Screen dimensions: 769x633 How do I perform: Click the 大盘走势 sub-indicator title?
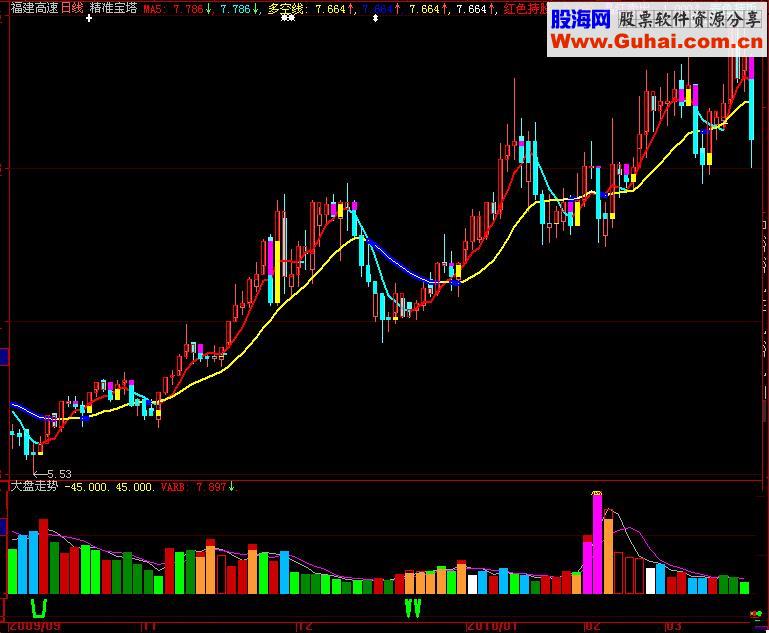(34, 486)
